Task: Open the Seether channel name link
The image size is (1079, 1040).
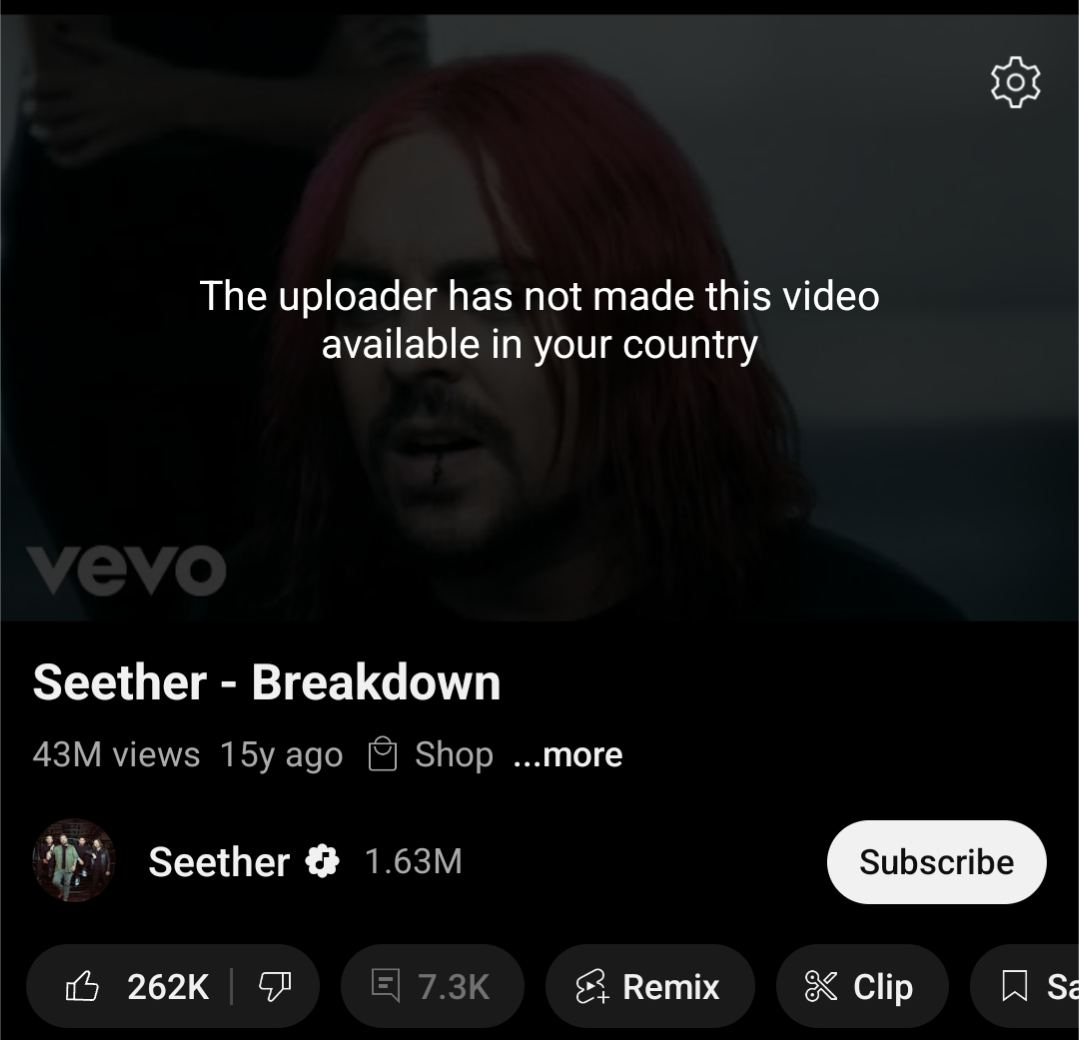Action: (x=219, y=862)
